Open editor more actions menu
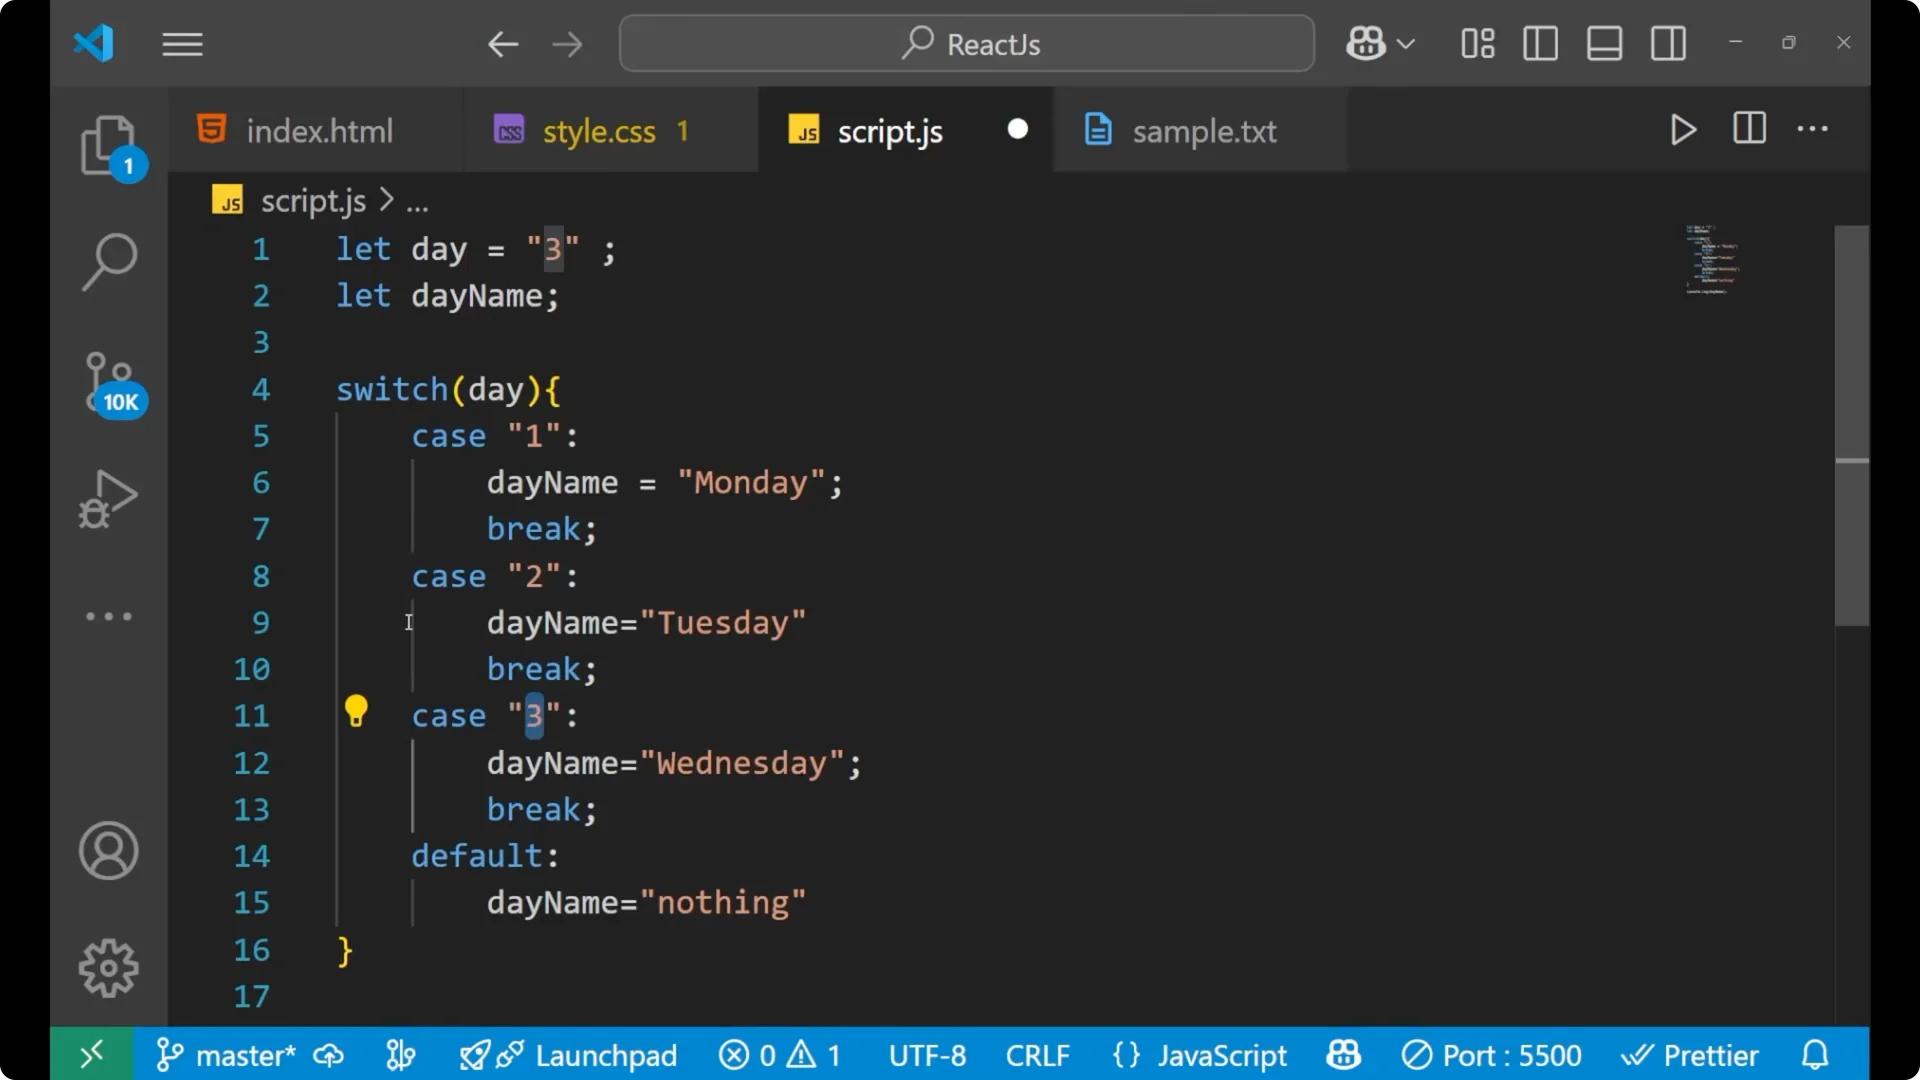This screenshot has width=1920, height=1080. (1813, 130)
